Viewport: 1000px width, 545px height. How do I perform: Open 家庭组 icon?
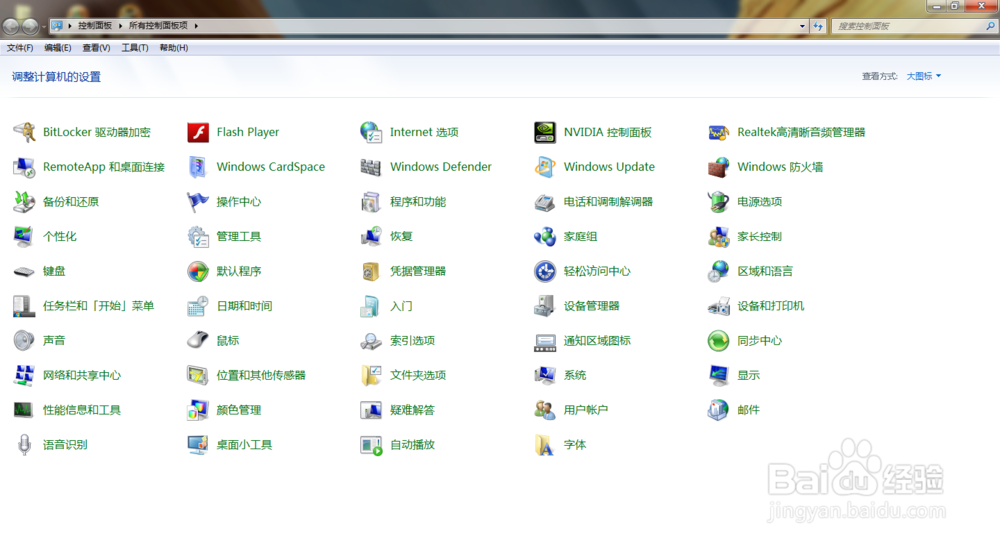coord(545,236)
